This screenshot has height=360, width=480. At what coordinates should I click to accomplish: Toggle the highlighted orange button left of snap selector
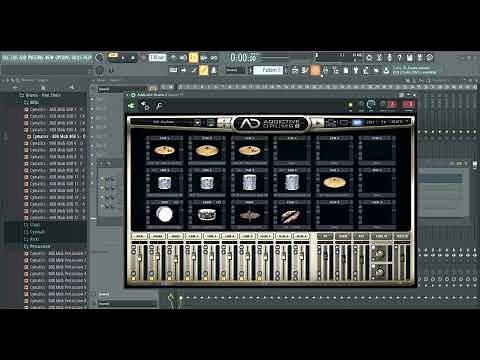point(203,70)
